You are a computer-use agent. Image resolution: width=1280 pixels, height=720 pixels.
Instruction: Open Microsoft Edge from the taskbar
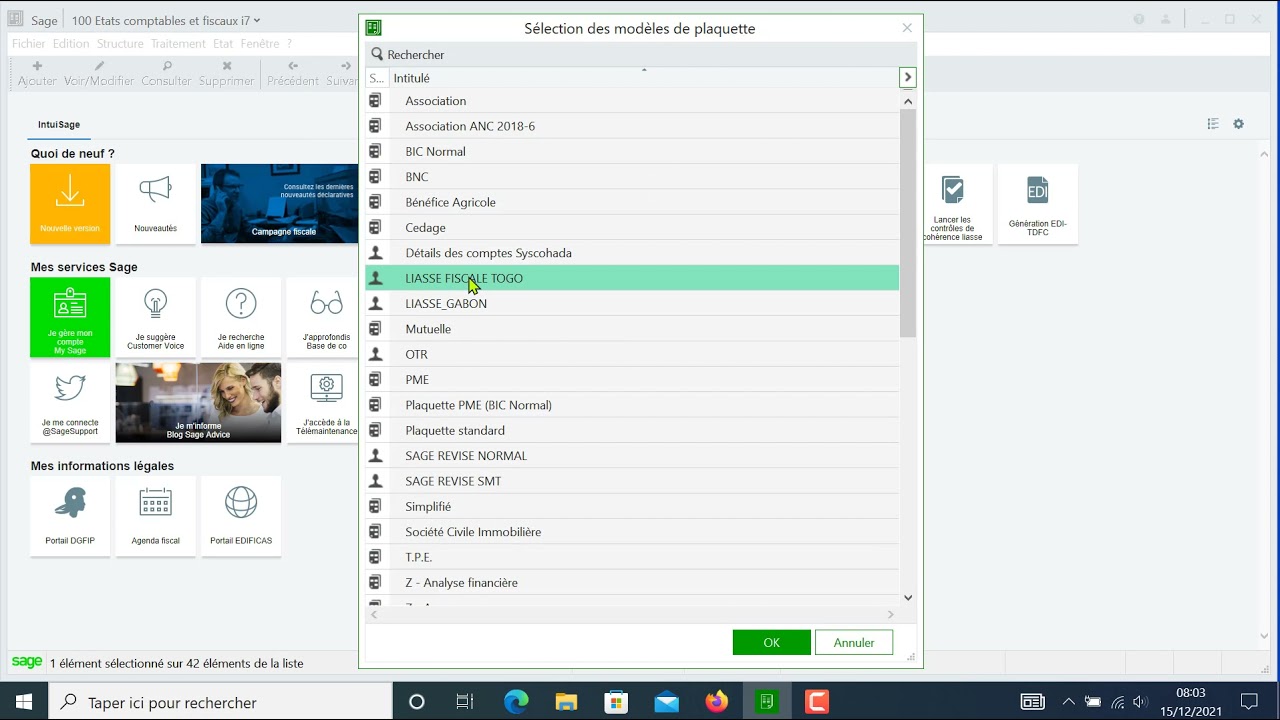(516, 702)
